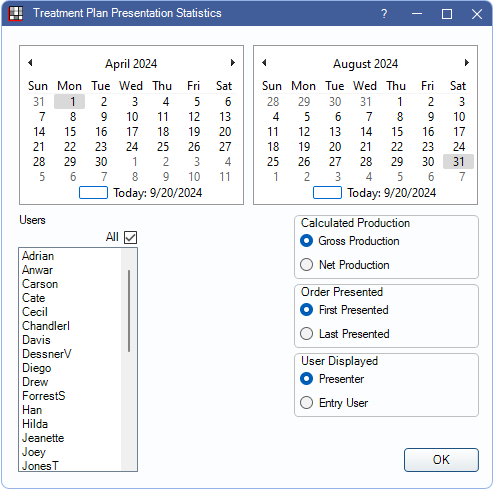Screen dimensions: 494x490
Task: Click the Users list scrollbar thumb
Action: (129, 311)
